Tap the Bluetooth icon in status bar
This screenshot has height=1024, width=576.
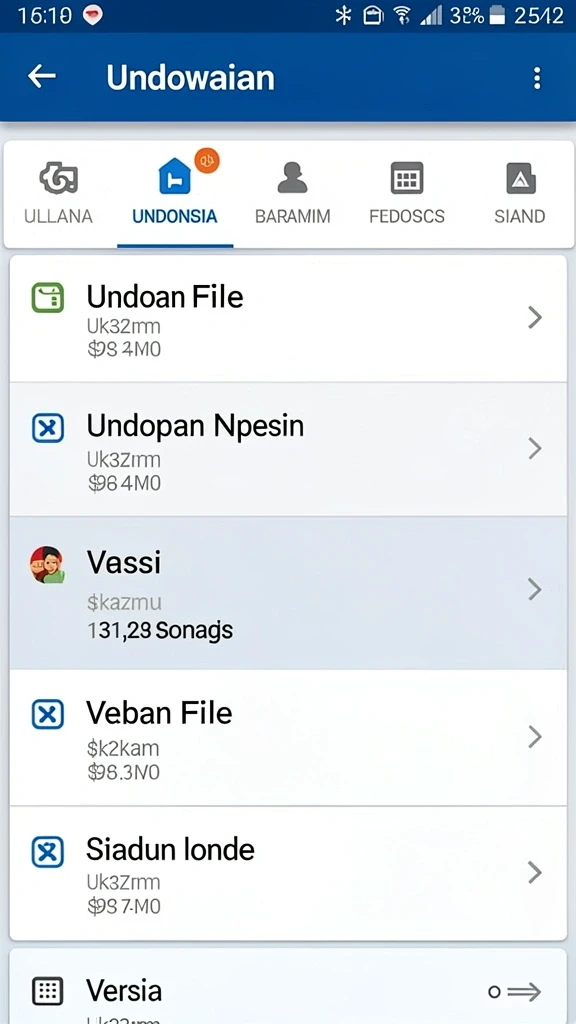(x=343, y=16)
